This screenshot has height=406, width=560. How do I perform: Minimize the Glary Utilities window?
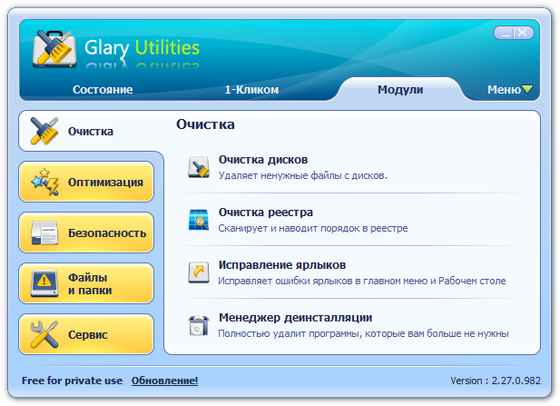click(x=505, y=33)
